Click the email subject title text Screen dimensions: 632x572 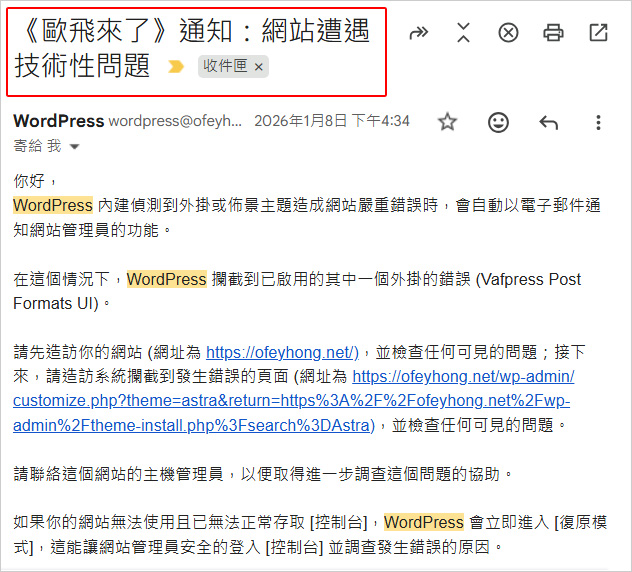190,33
